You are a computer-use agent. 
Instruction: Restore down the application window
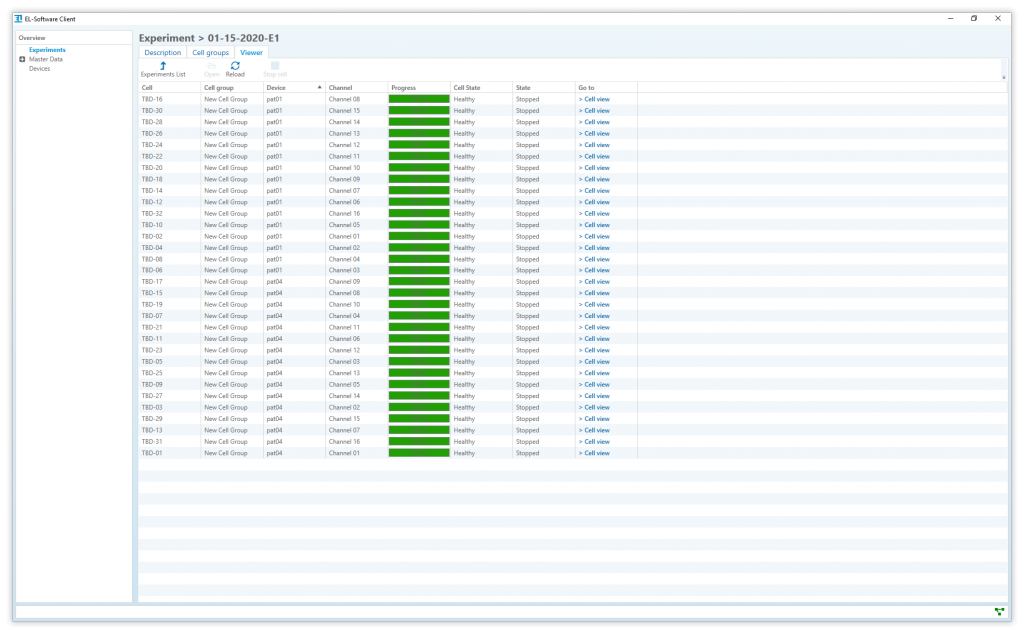tap(974, 18)
